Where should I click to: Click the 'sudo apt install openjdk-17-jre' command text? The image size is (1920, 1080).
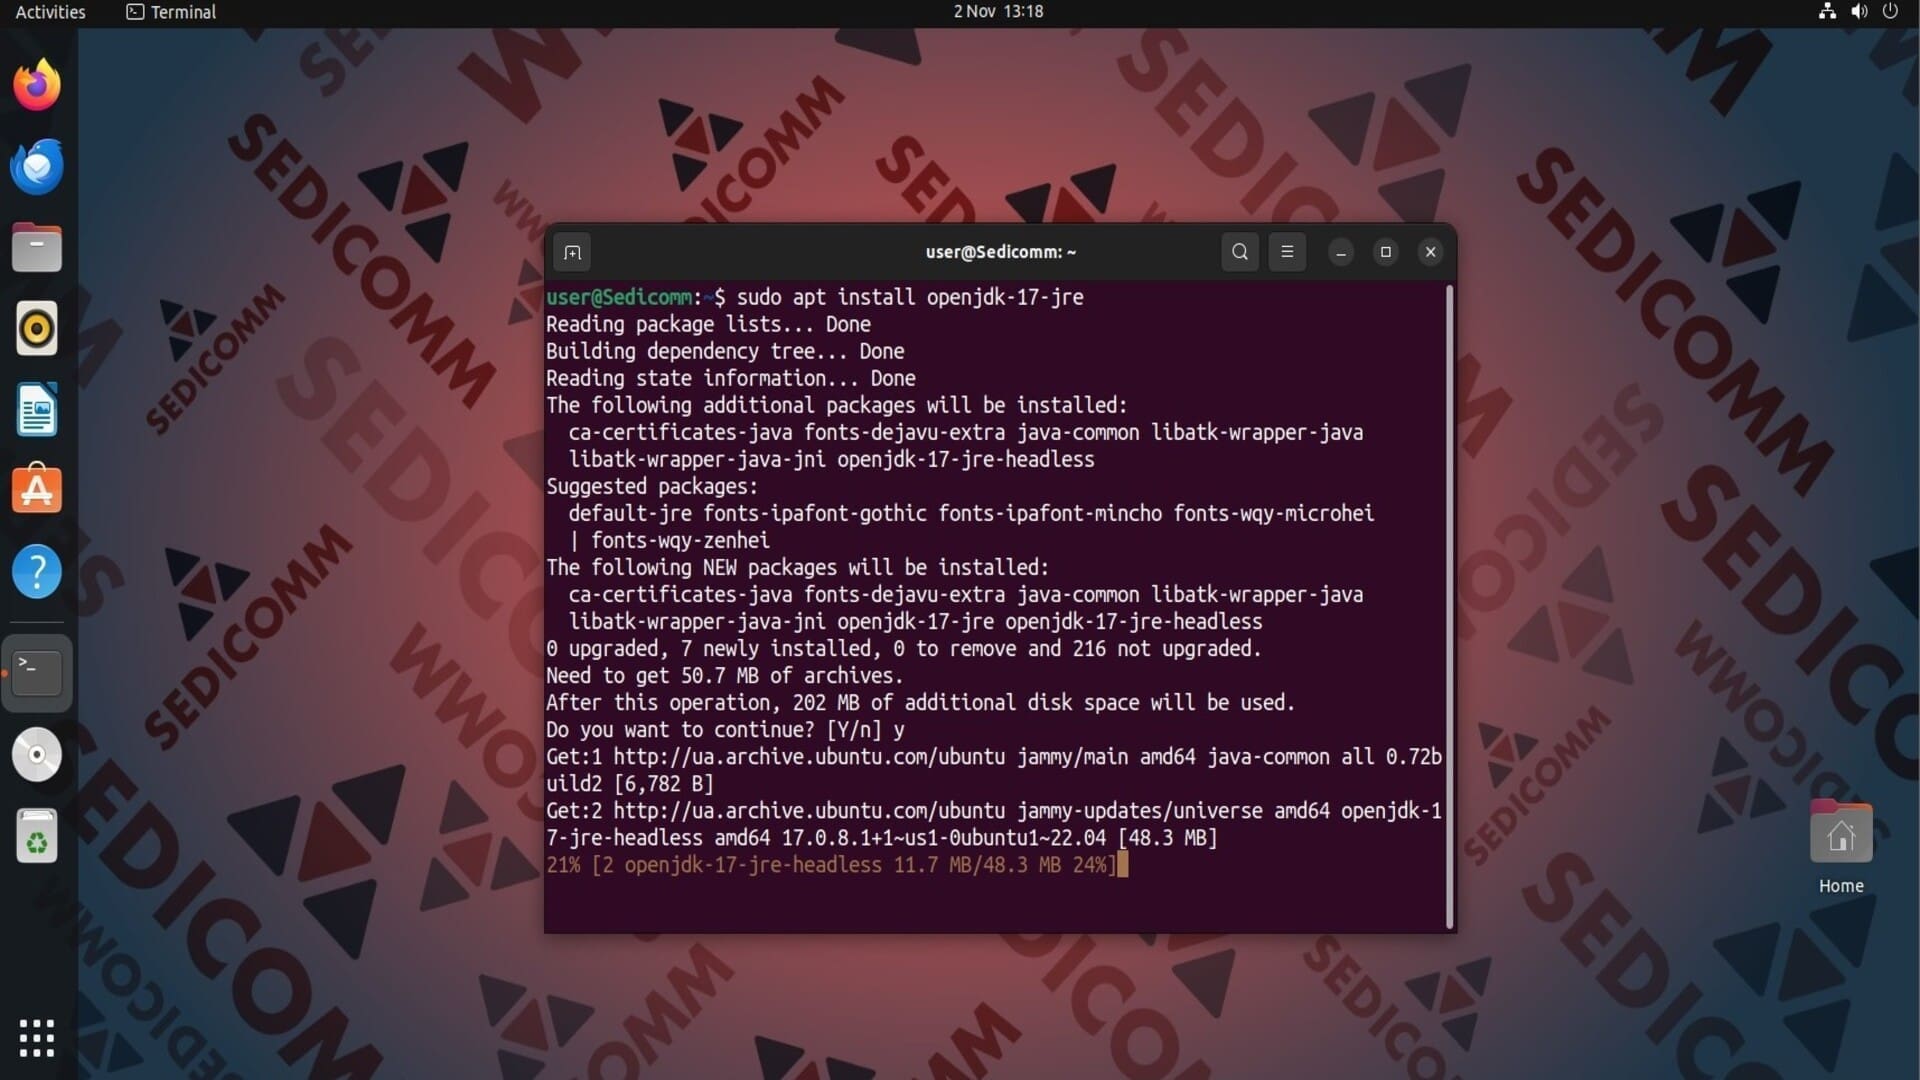click(910, 297)
